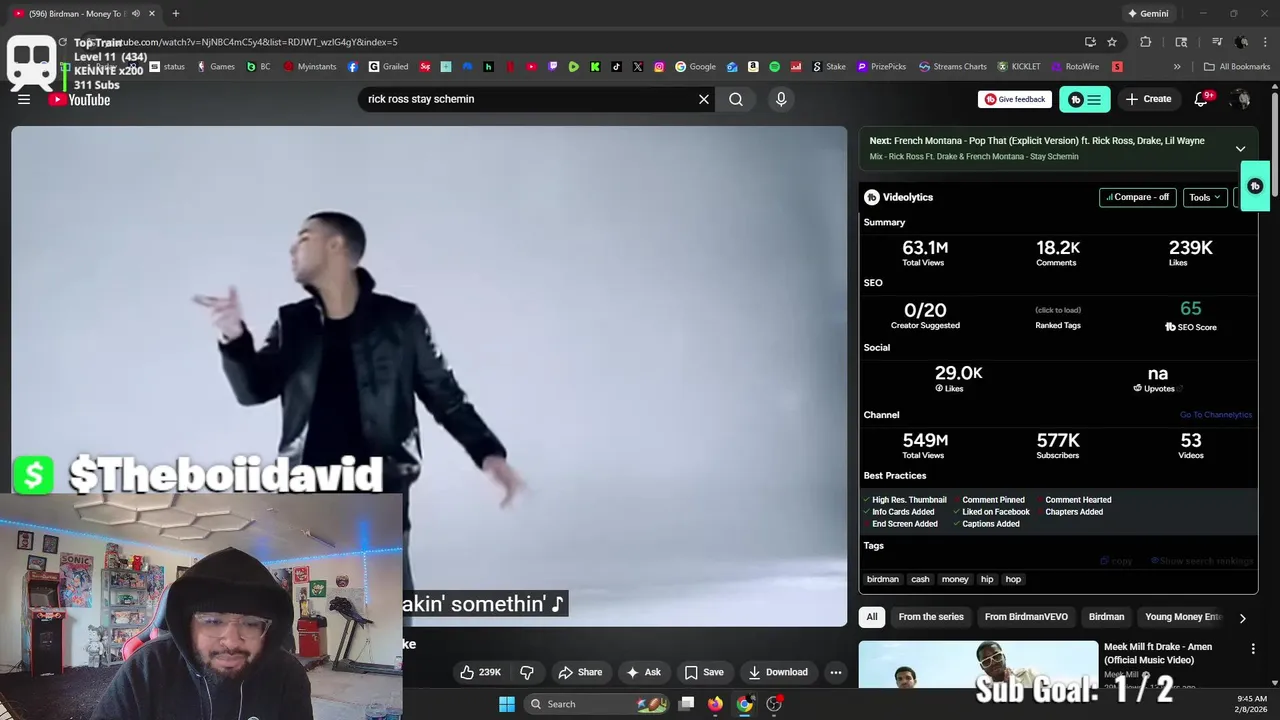
Task: Click the magnifier search button
Action: [x=736, y=99]
